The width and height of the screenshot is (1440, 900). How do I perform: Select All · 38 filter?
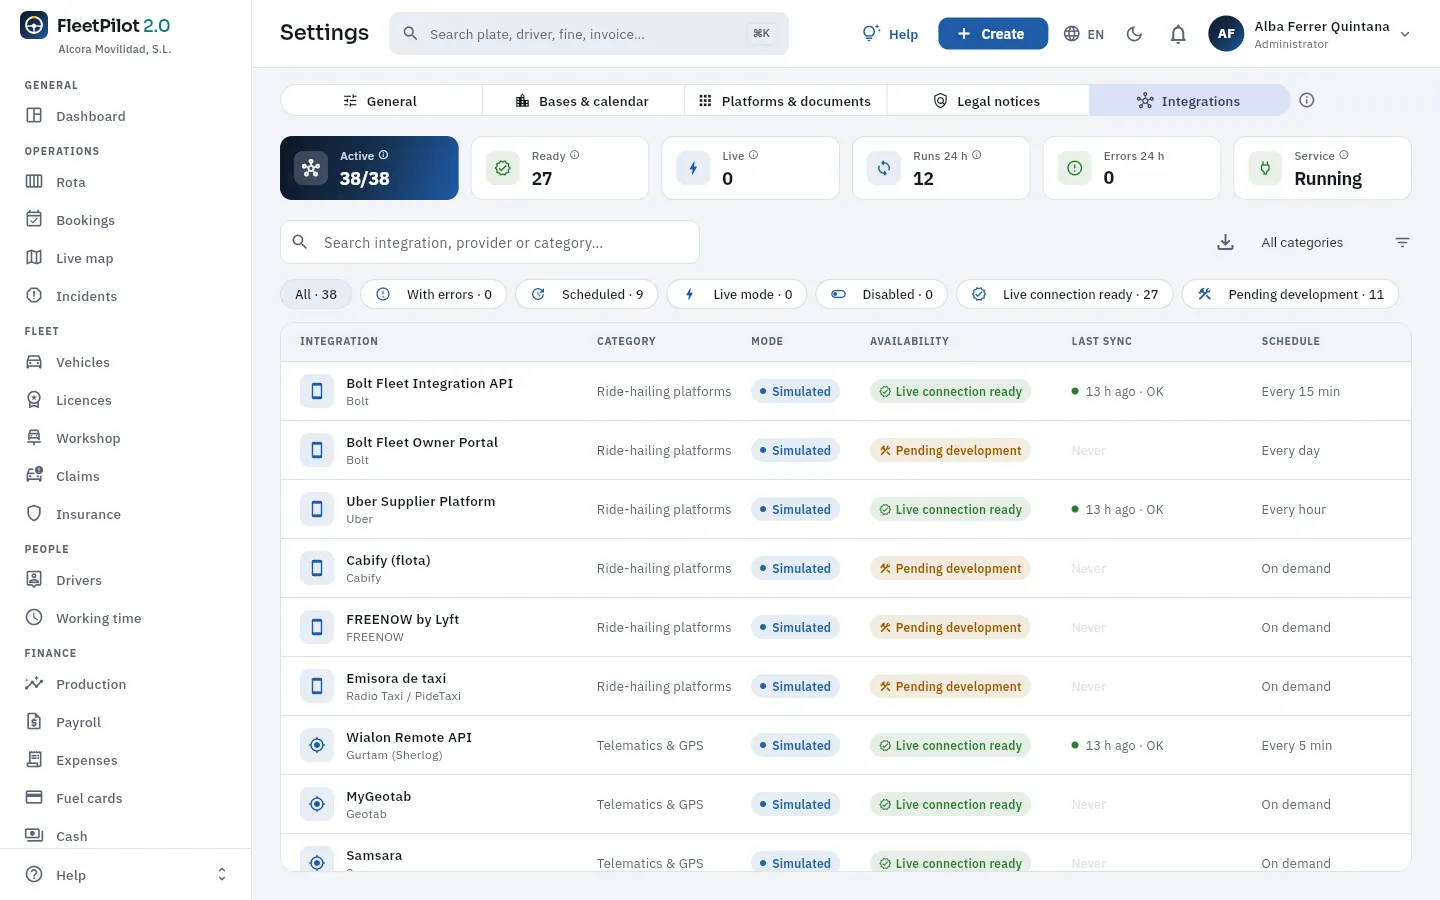tap(316, 294)
